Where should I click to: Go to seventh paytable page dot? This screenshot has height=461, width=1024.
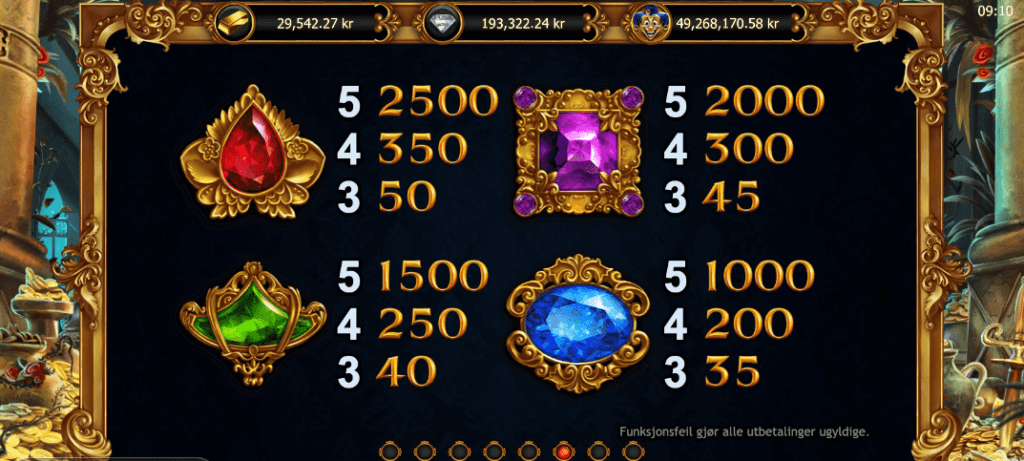click(x=598, y=451)
